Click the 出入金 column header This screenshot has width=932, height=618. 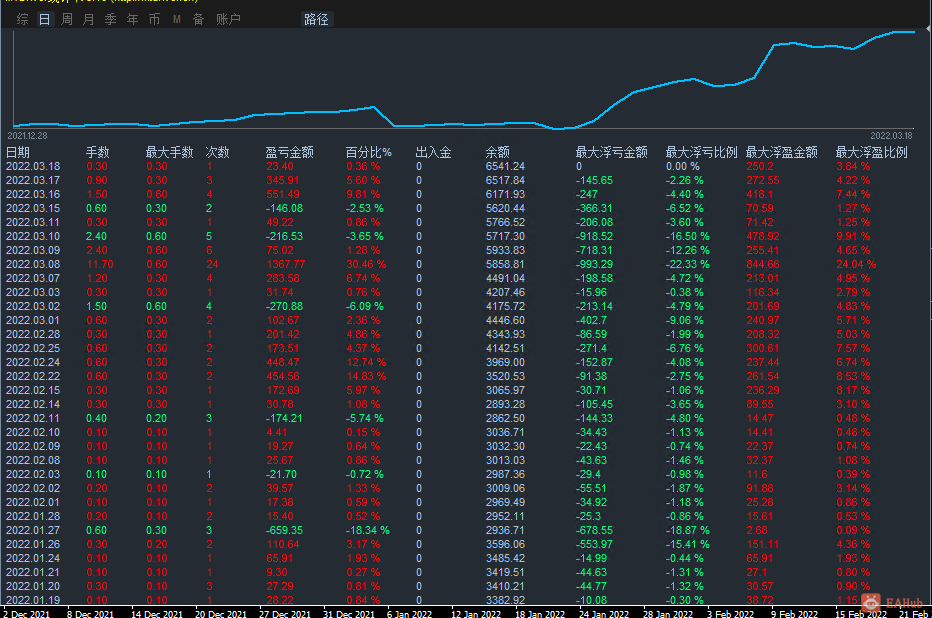(x=433, y=153)
